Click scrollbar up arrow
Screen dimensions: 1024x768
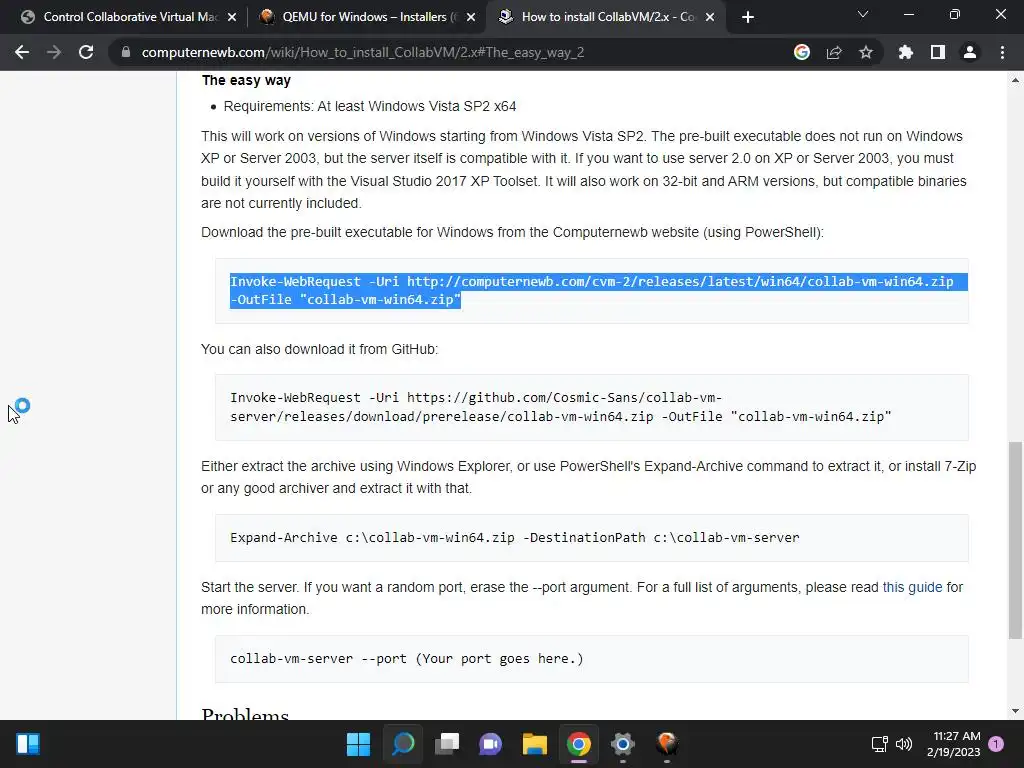[1015, 80]
